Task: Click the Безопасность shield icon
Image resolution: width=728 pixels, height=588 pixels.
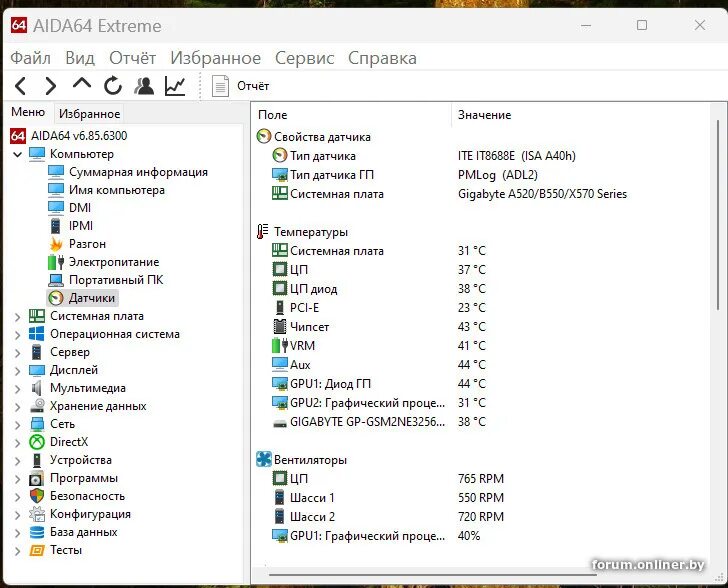Action: [x=37, y=496]
